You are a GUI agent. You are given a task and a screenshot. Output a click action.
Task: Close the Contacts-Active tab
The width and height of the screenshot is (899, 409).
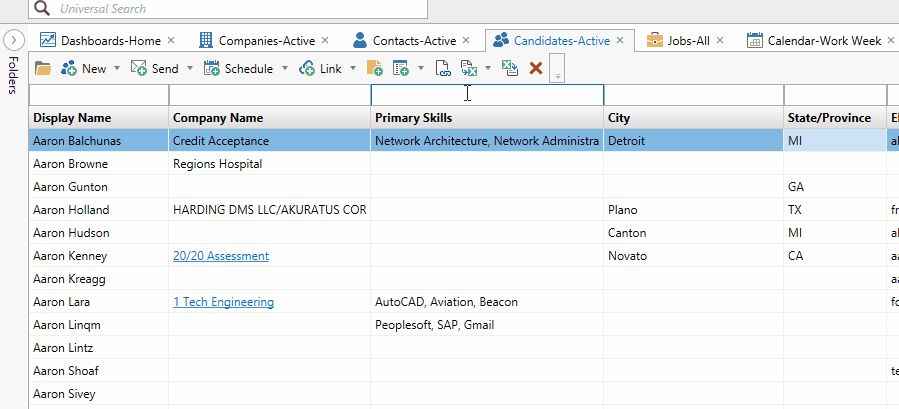click(x=466, y=40)
